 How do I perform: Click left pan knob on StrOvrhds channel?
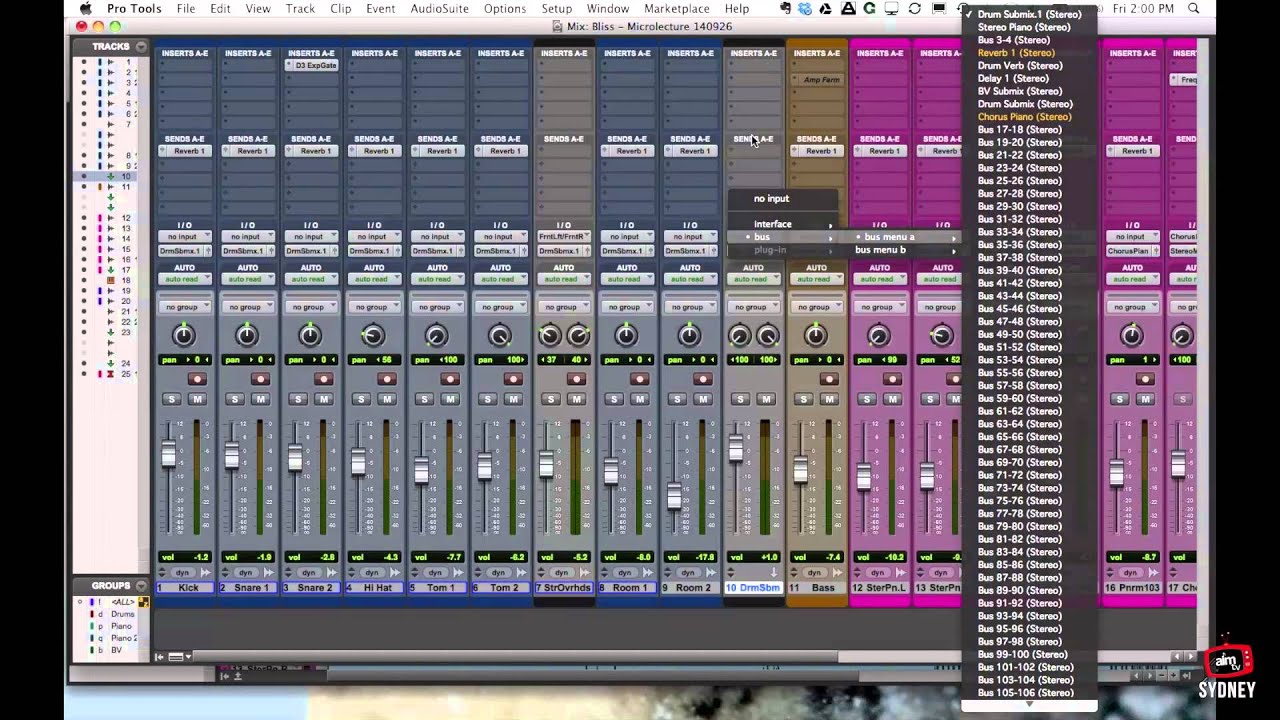point(549,336)
